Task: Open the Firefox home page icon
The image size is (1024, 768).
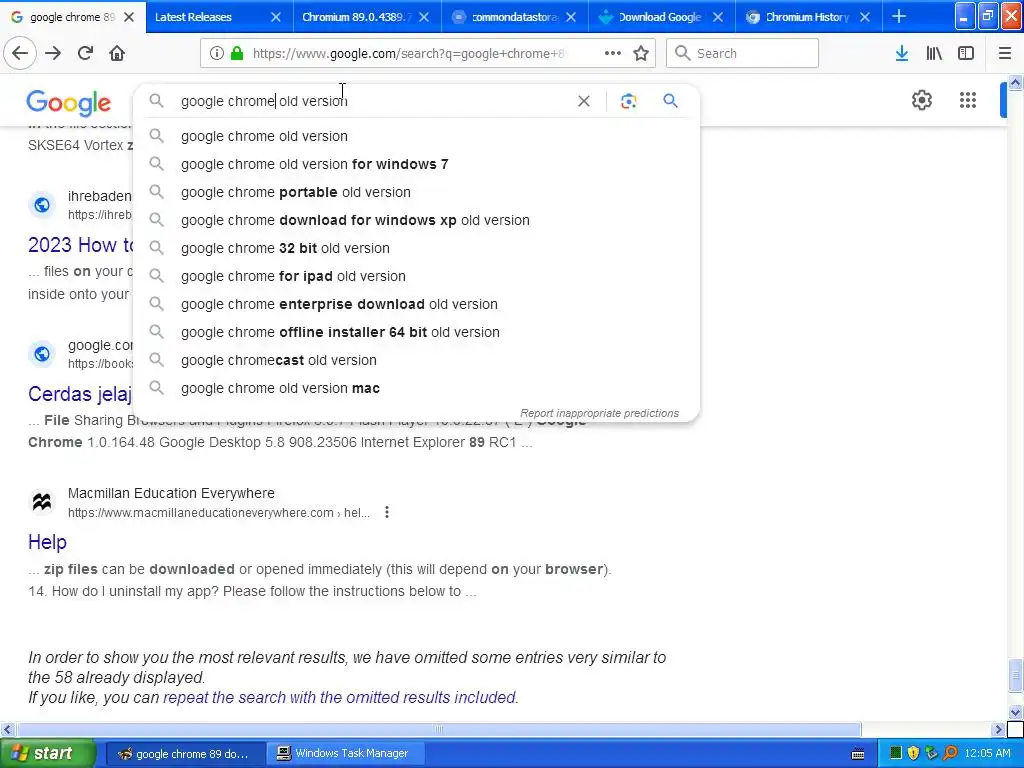Action: [117, 53]
